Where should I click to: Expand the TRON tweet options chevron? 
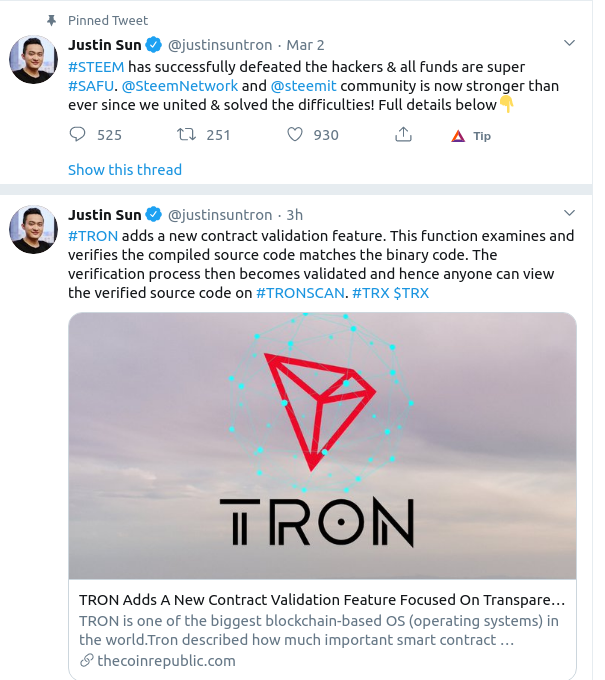click(569, 212)
